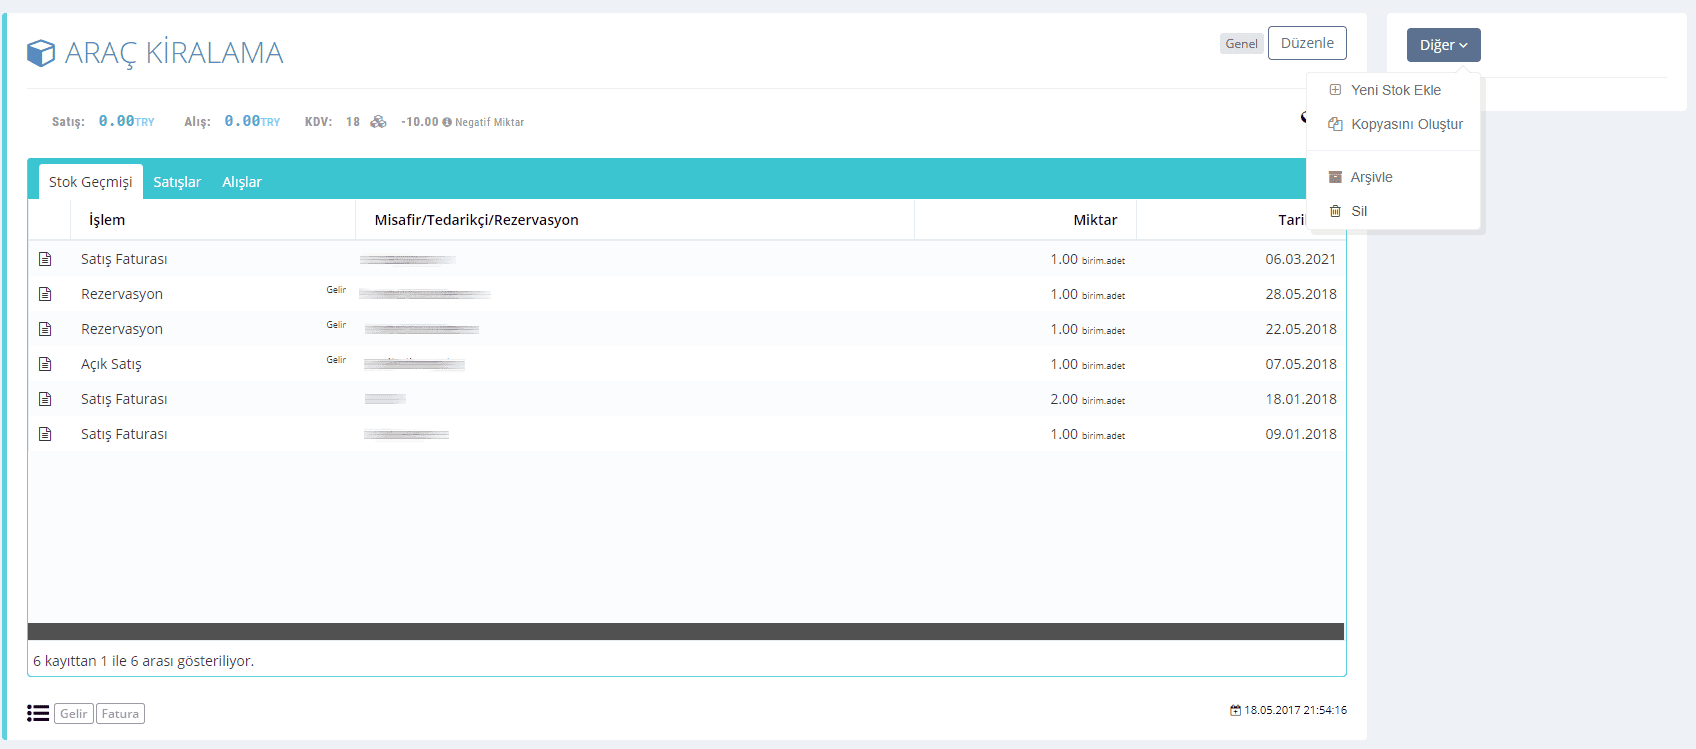
Task: Click the 2.00 quantity value
Action: 1064,399
